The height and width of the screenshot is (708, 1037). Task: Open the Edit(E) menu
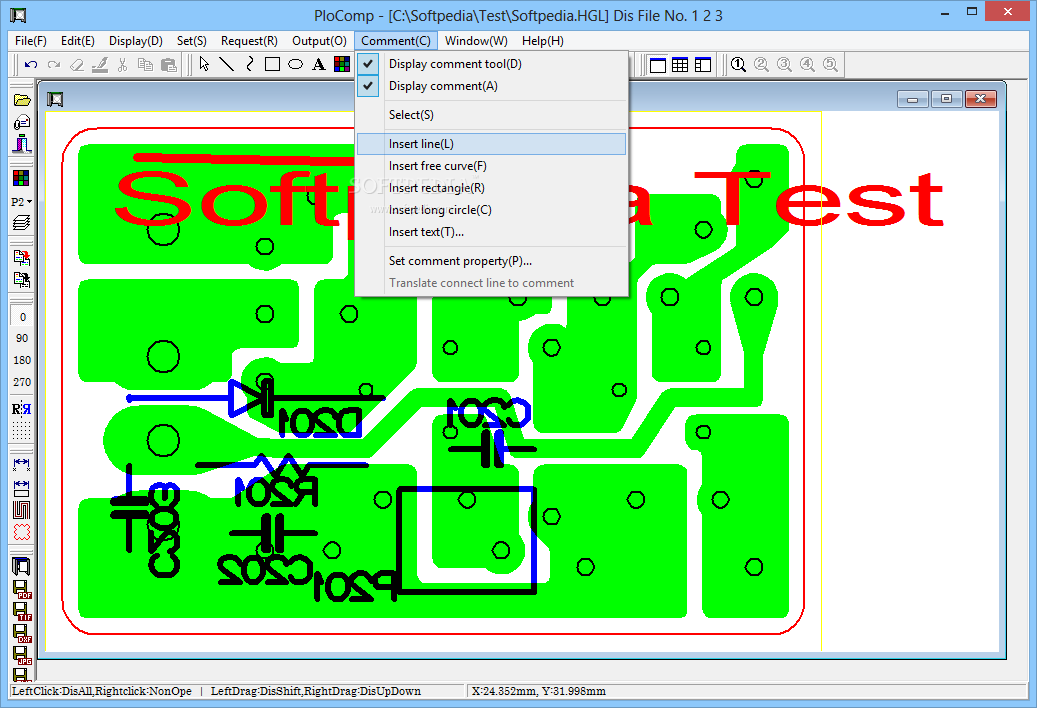tap(77, 41)
